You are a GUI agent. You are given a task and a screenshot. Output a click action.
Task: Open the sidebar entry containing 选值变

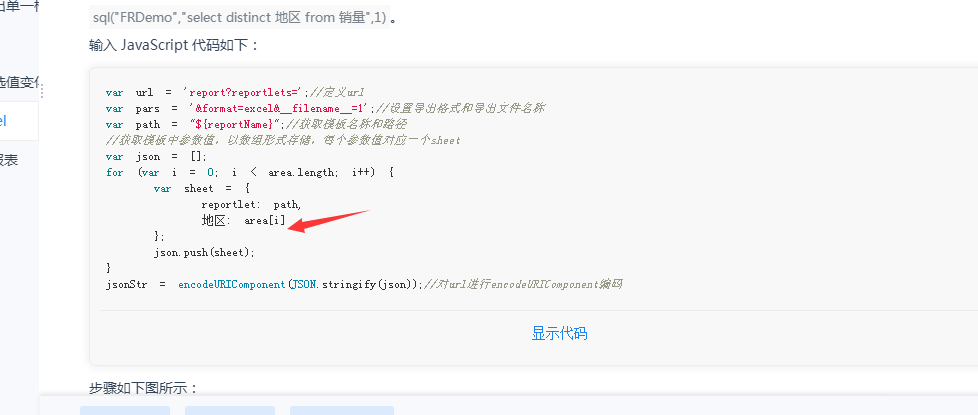(19, 82)
